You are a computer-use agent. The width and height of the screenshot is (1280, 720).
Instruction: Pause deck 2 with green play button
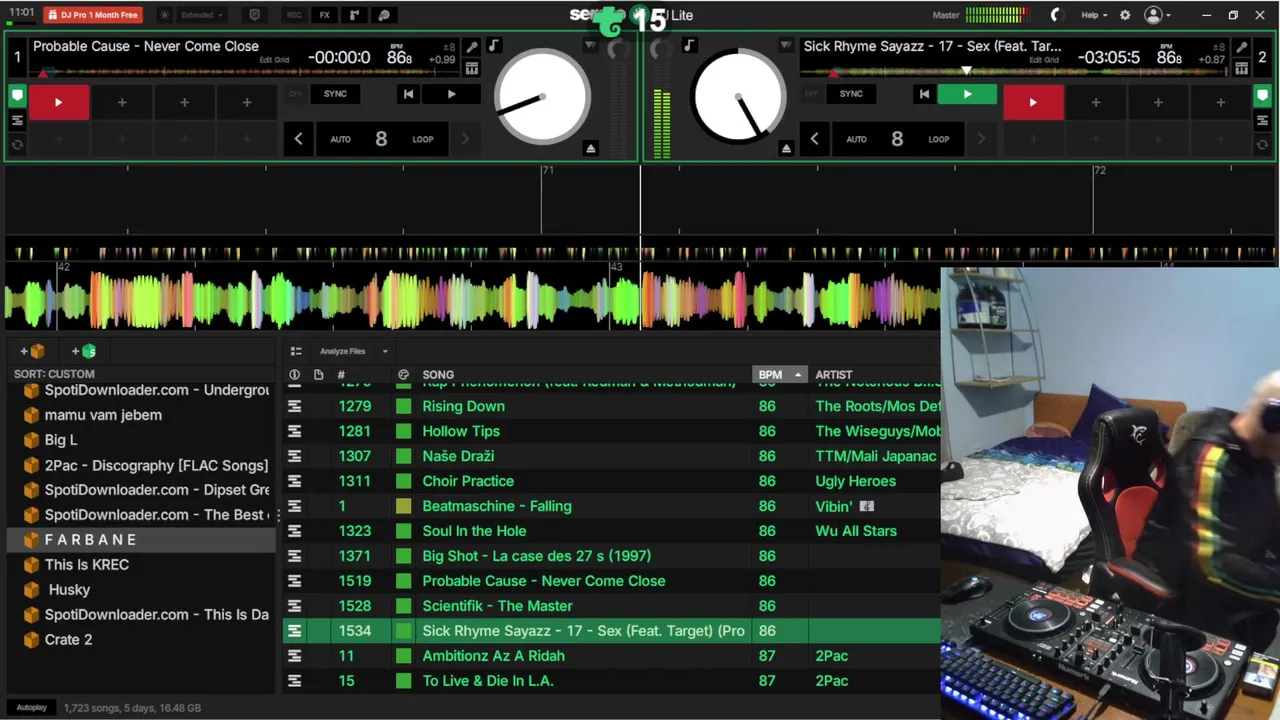967,94
